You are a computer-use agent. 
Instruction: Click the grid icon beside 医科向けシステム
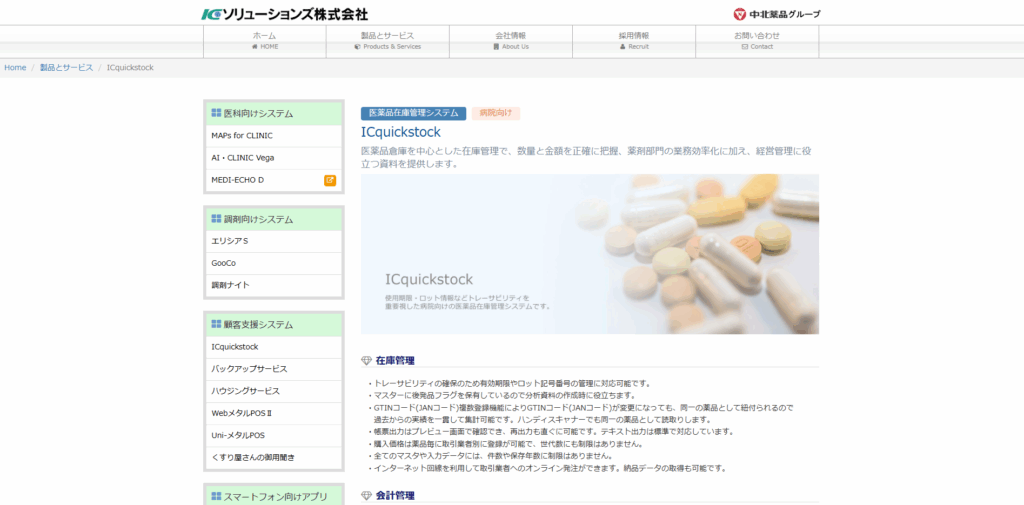(x=216, y=113)
